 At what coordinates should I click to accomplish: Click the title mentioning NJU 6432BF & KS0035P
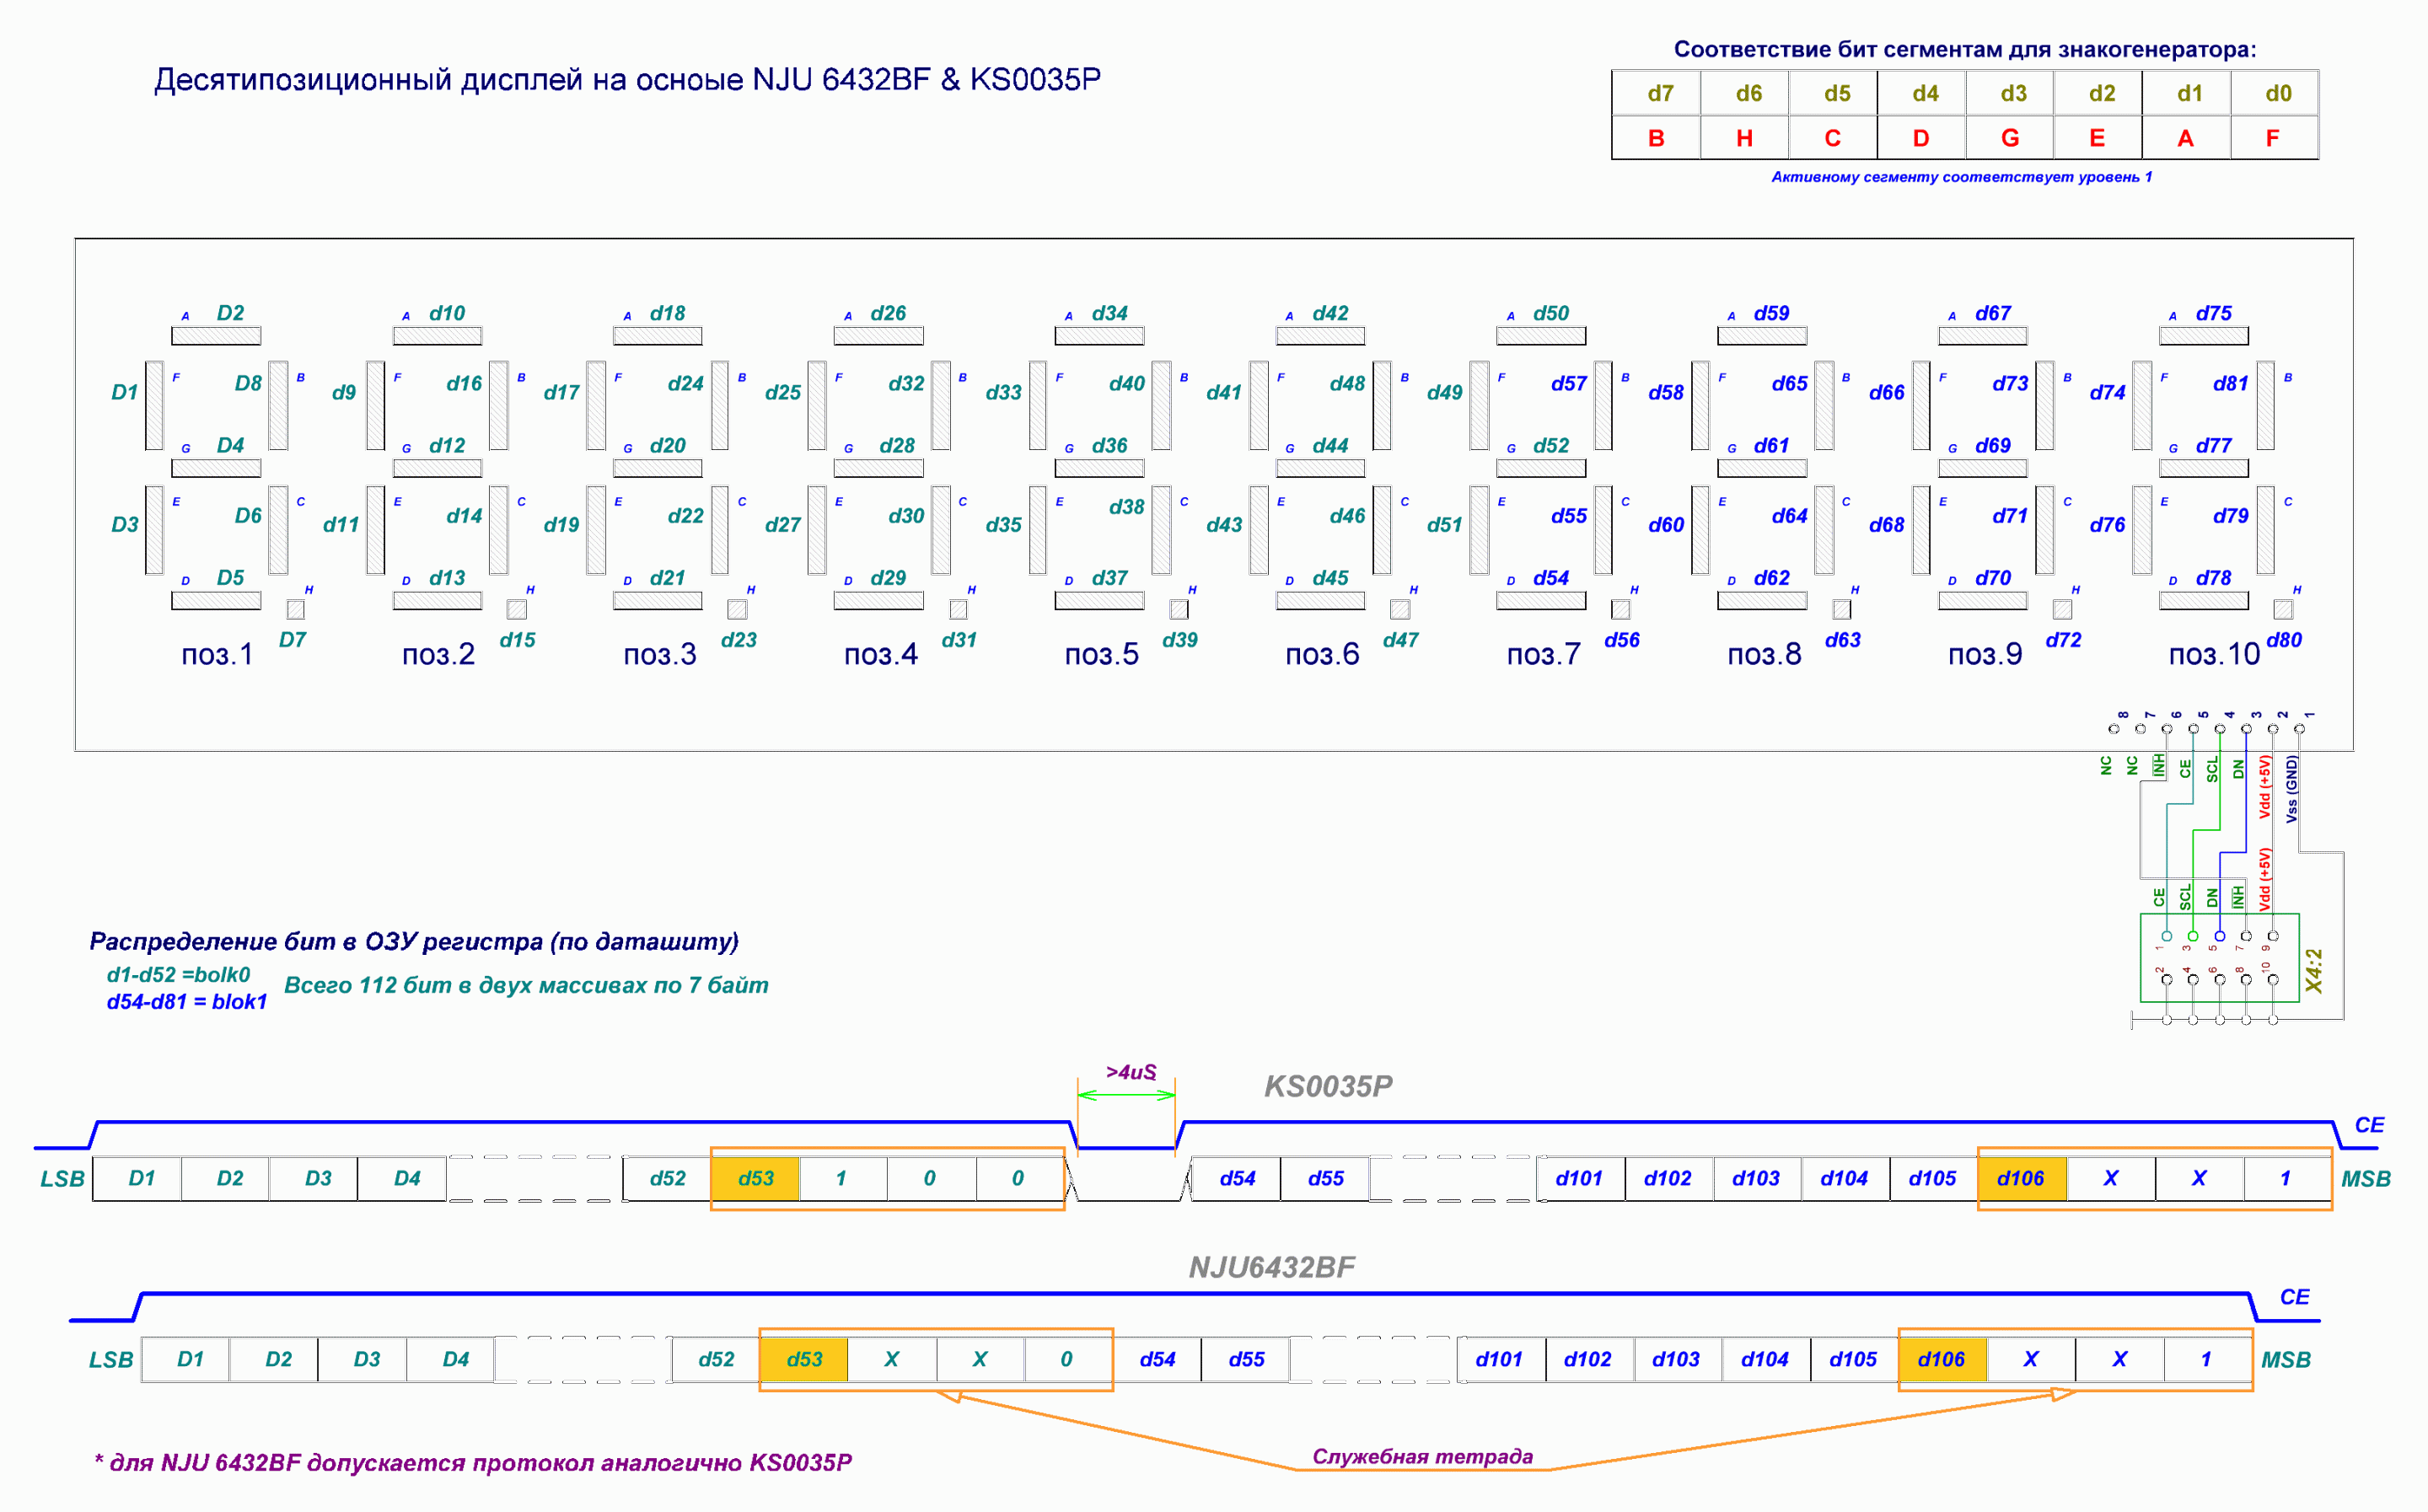coord(627,80)
